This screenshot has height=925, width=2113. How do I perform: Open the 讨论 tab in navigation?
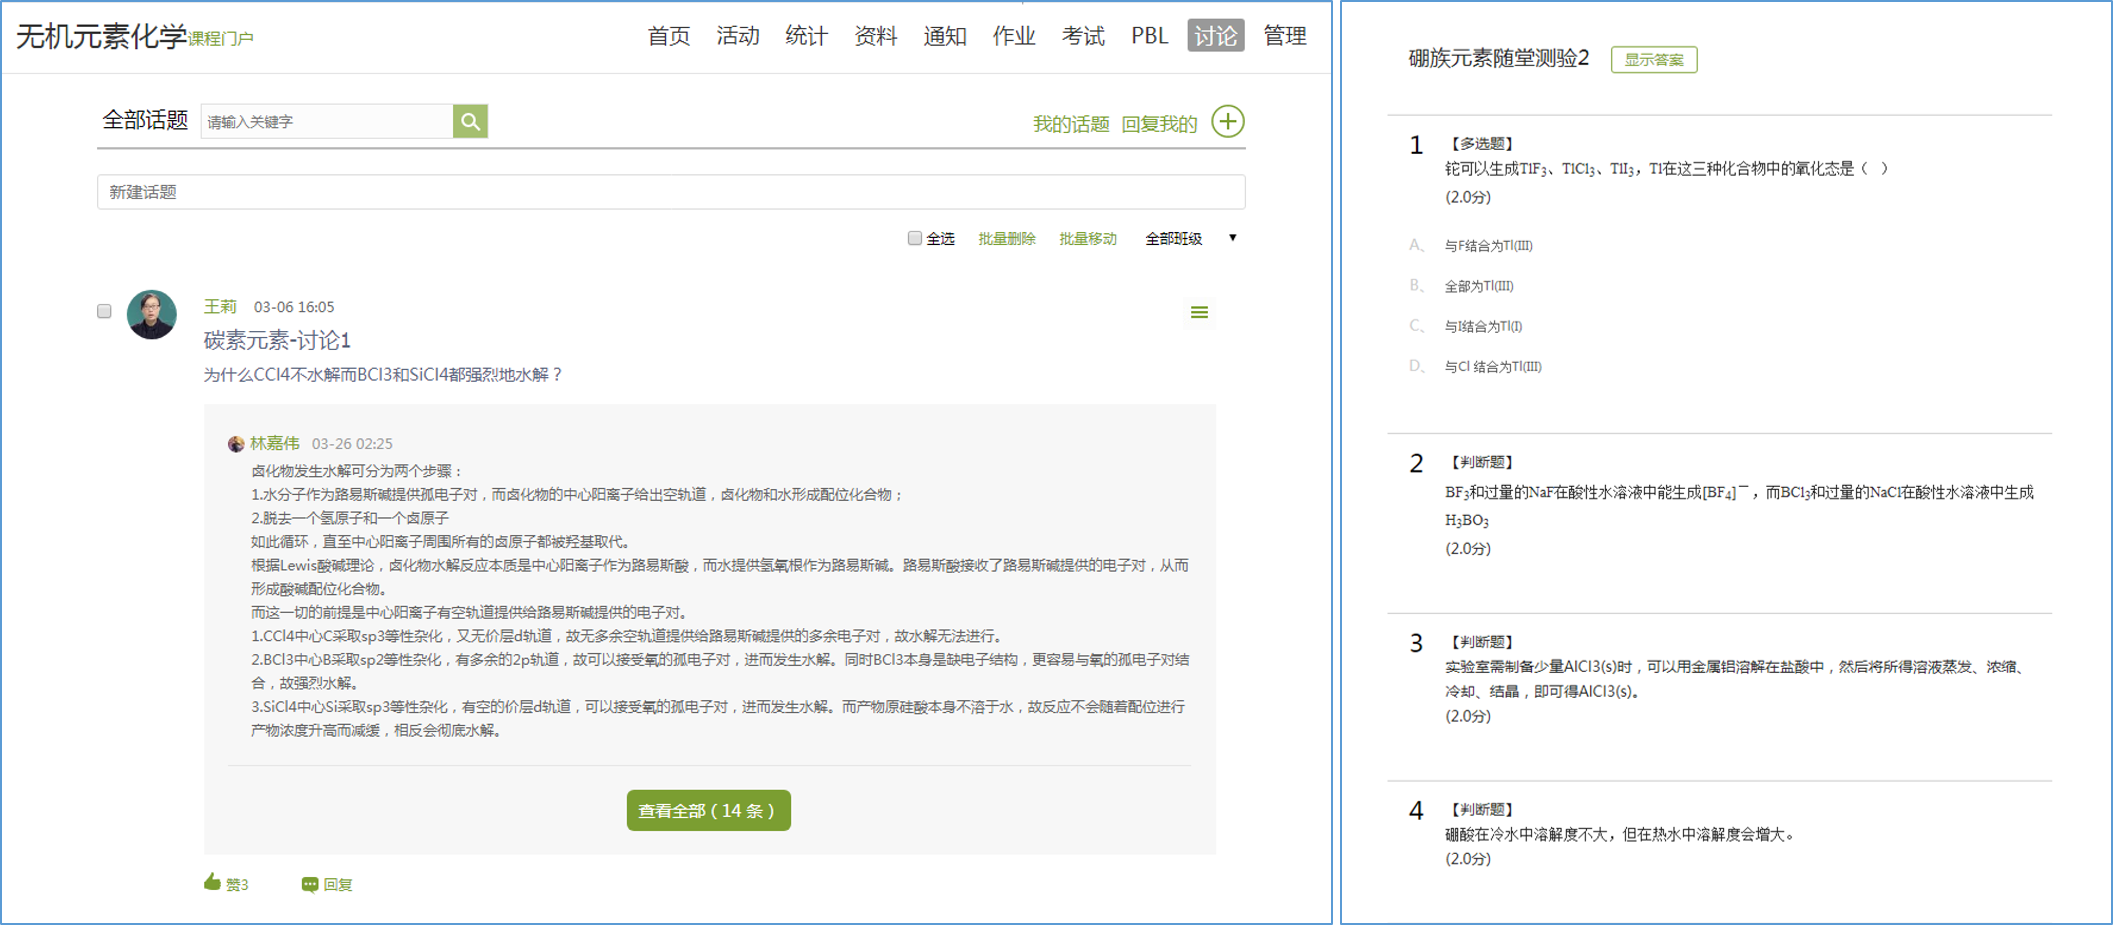(1215, 36)
